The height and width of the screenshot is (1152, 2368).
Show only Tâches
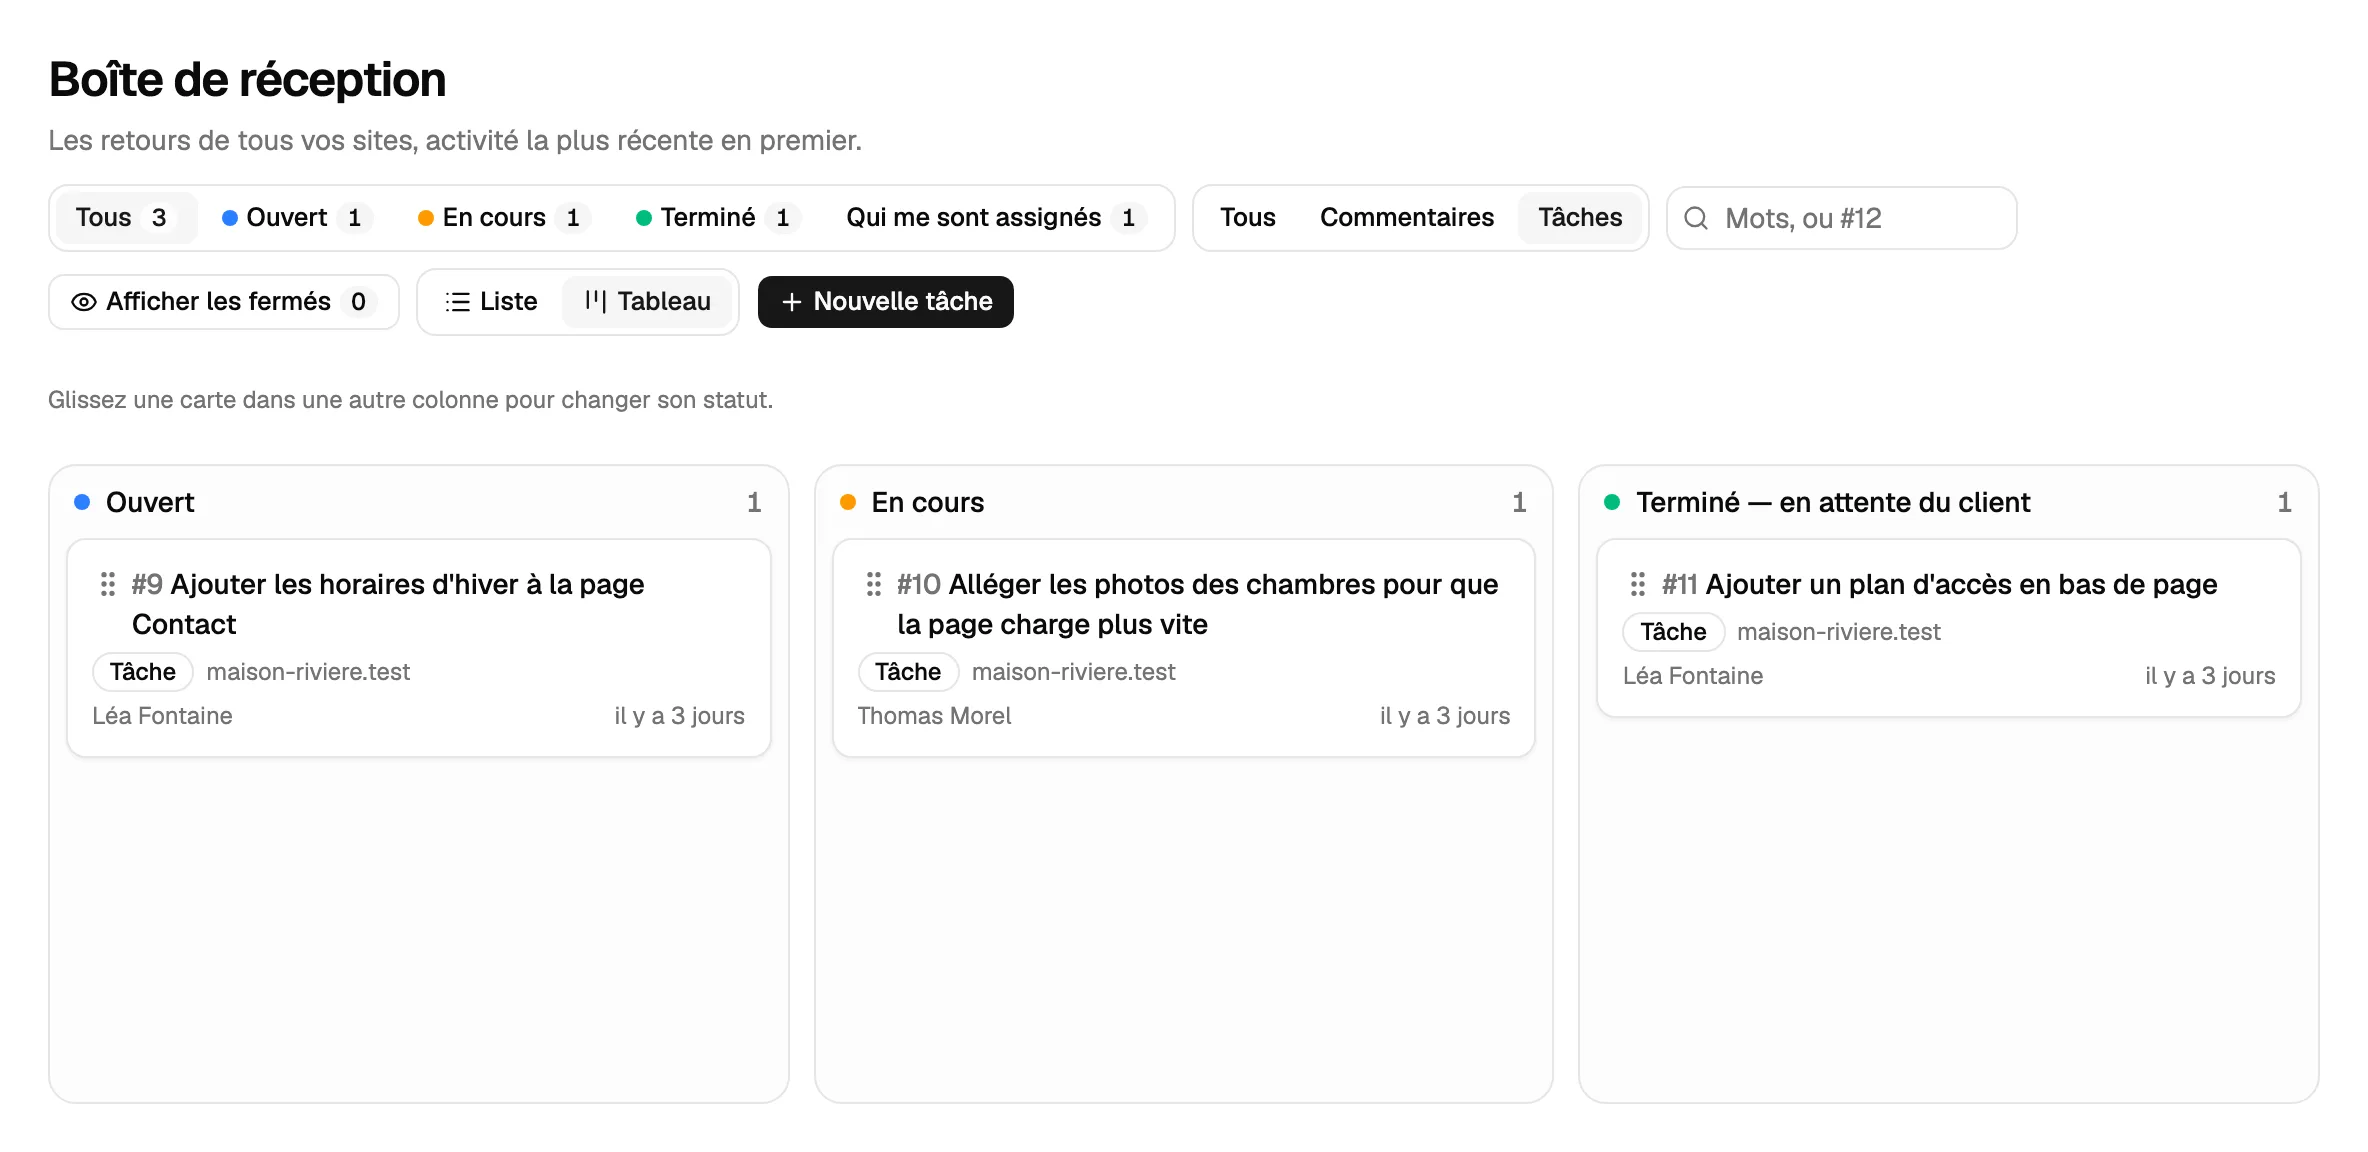point(1580,218)
